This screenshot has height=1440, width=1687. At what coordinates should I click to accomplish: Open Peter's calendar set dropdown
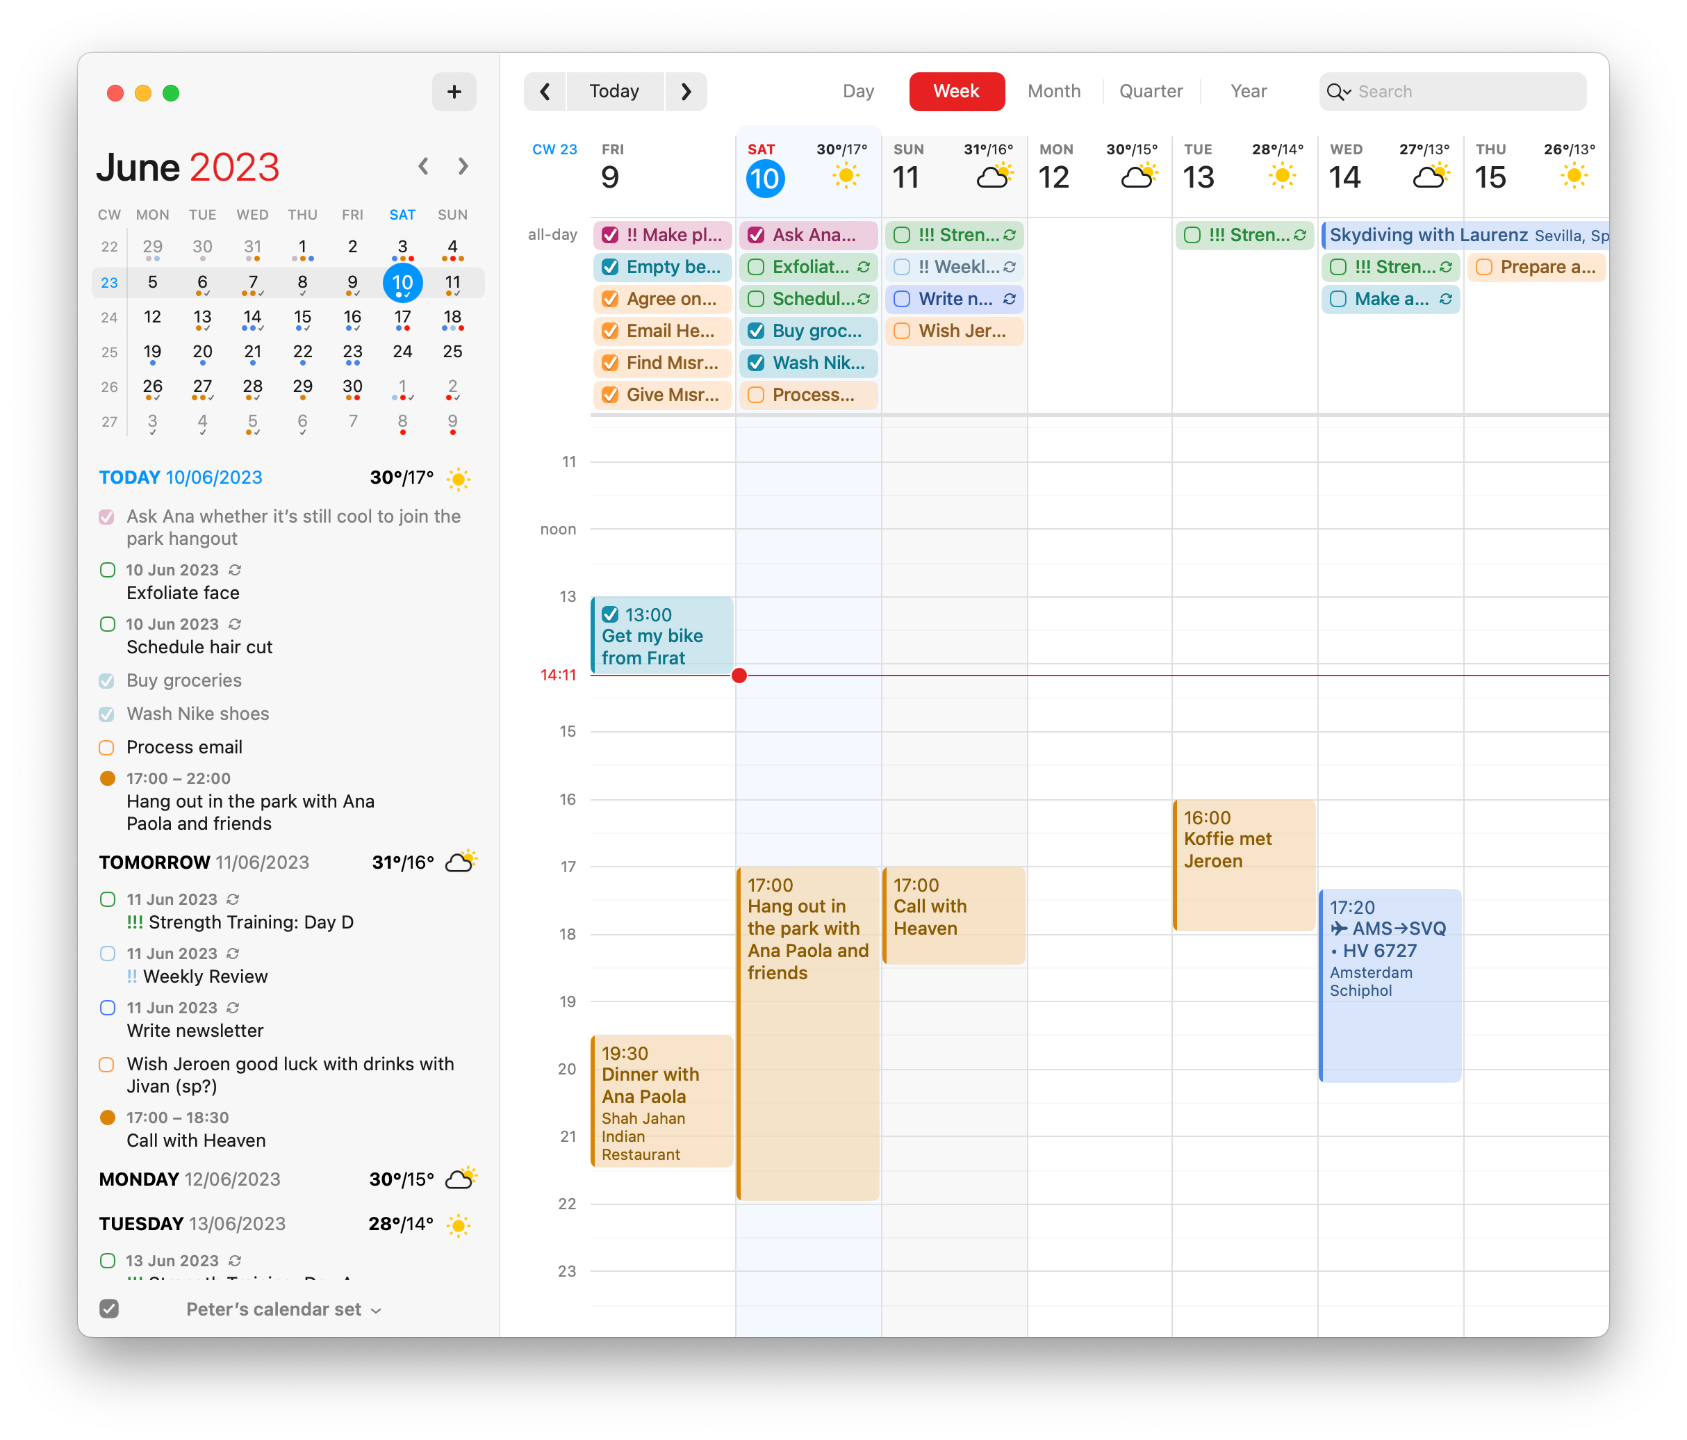tap(284, 1310)
